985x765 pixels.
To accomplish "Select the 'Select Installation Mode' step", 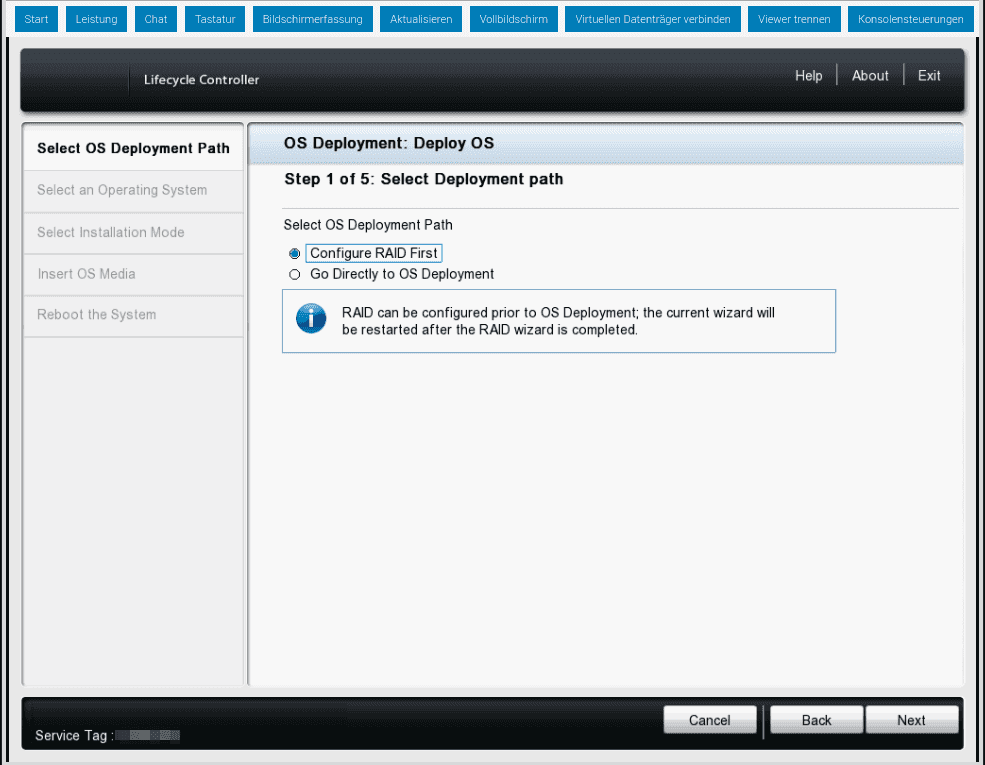I will [133, 232].
